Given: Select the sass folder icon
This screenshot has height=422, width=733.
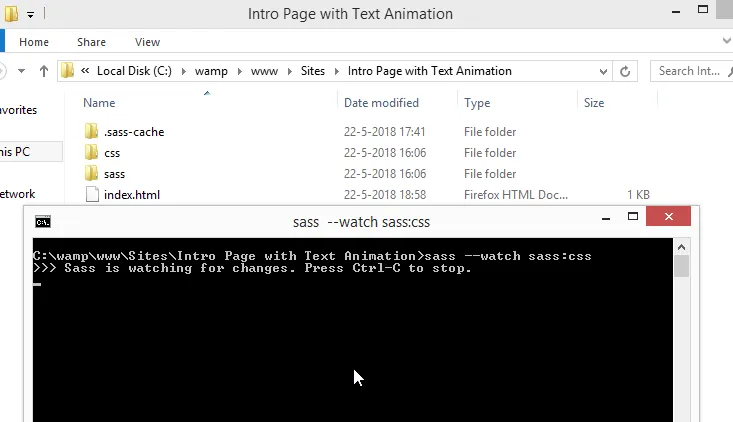Looking at the screenshot, I should click(92, 173).
